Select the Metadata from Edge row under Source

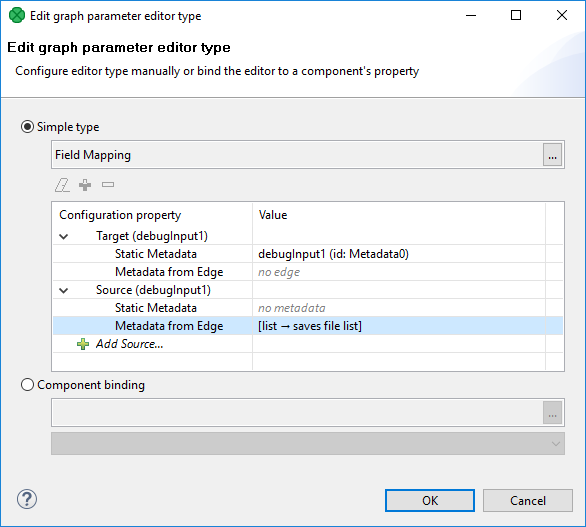[308, 326]
